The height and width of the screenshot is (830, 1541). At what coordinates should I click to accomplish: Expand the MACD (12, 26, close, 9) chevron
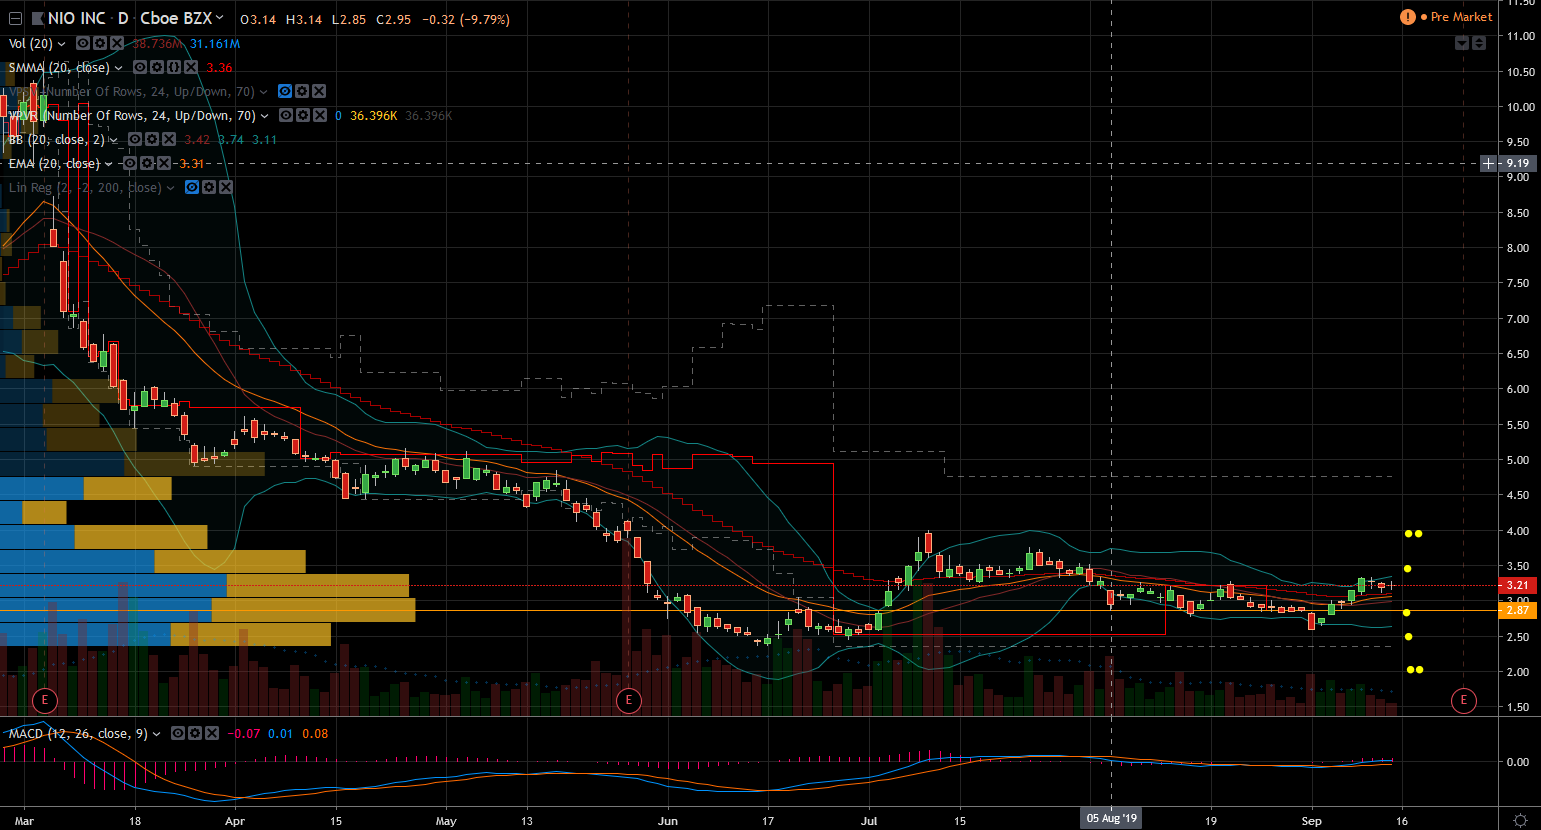coord(156,734)
